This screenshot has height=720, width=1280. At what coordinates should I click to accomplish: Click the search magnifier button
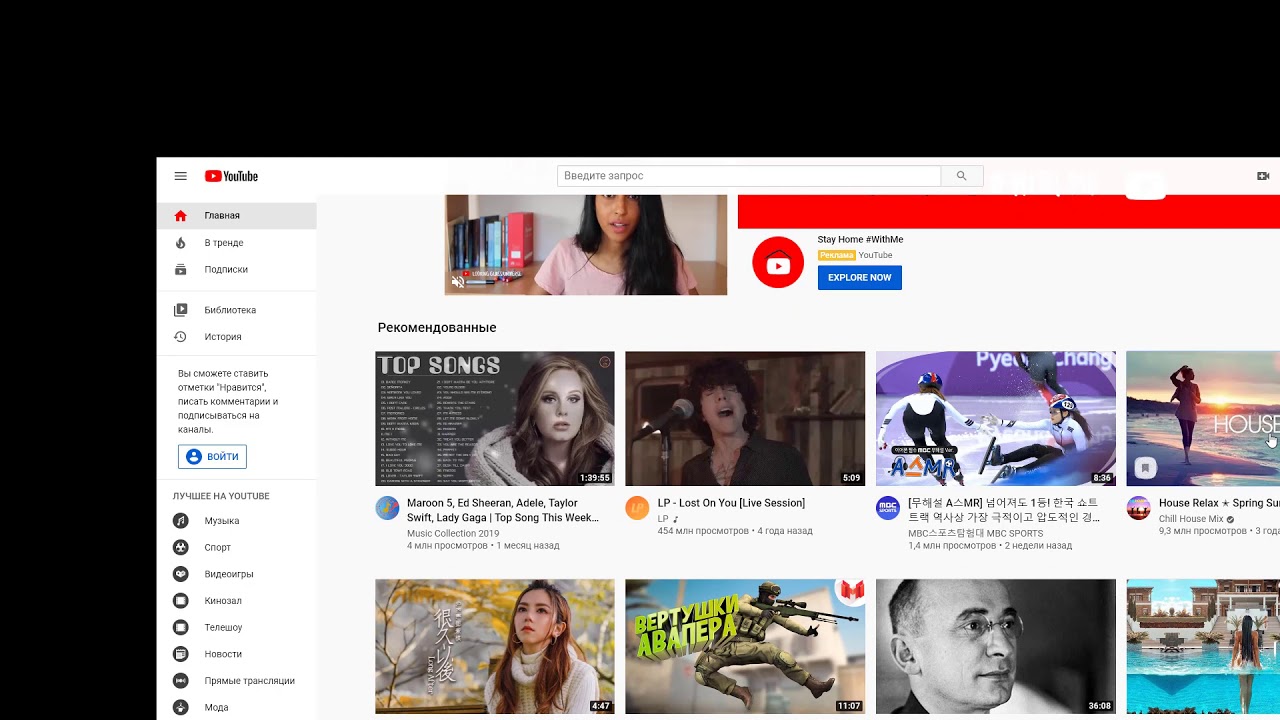[961, 176]
